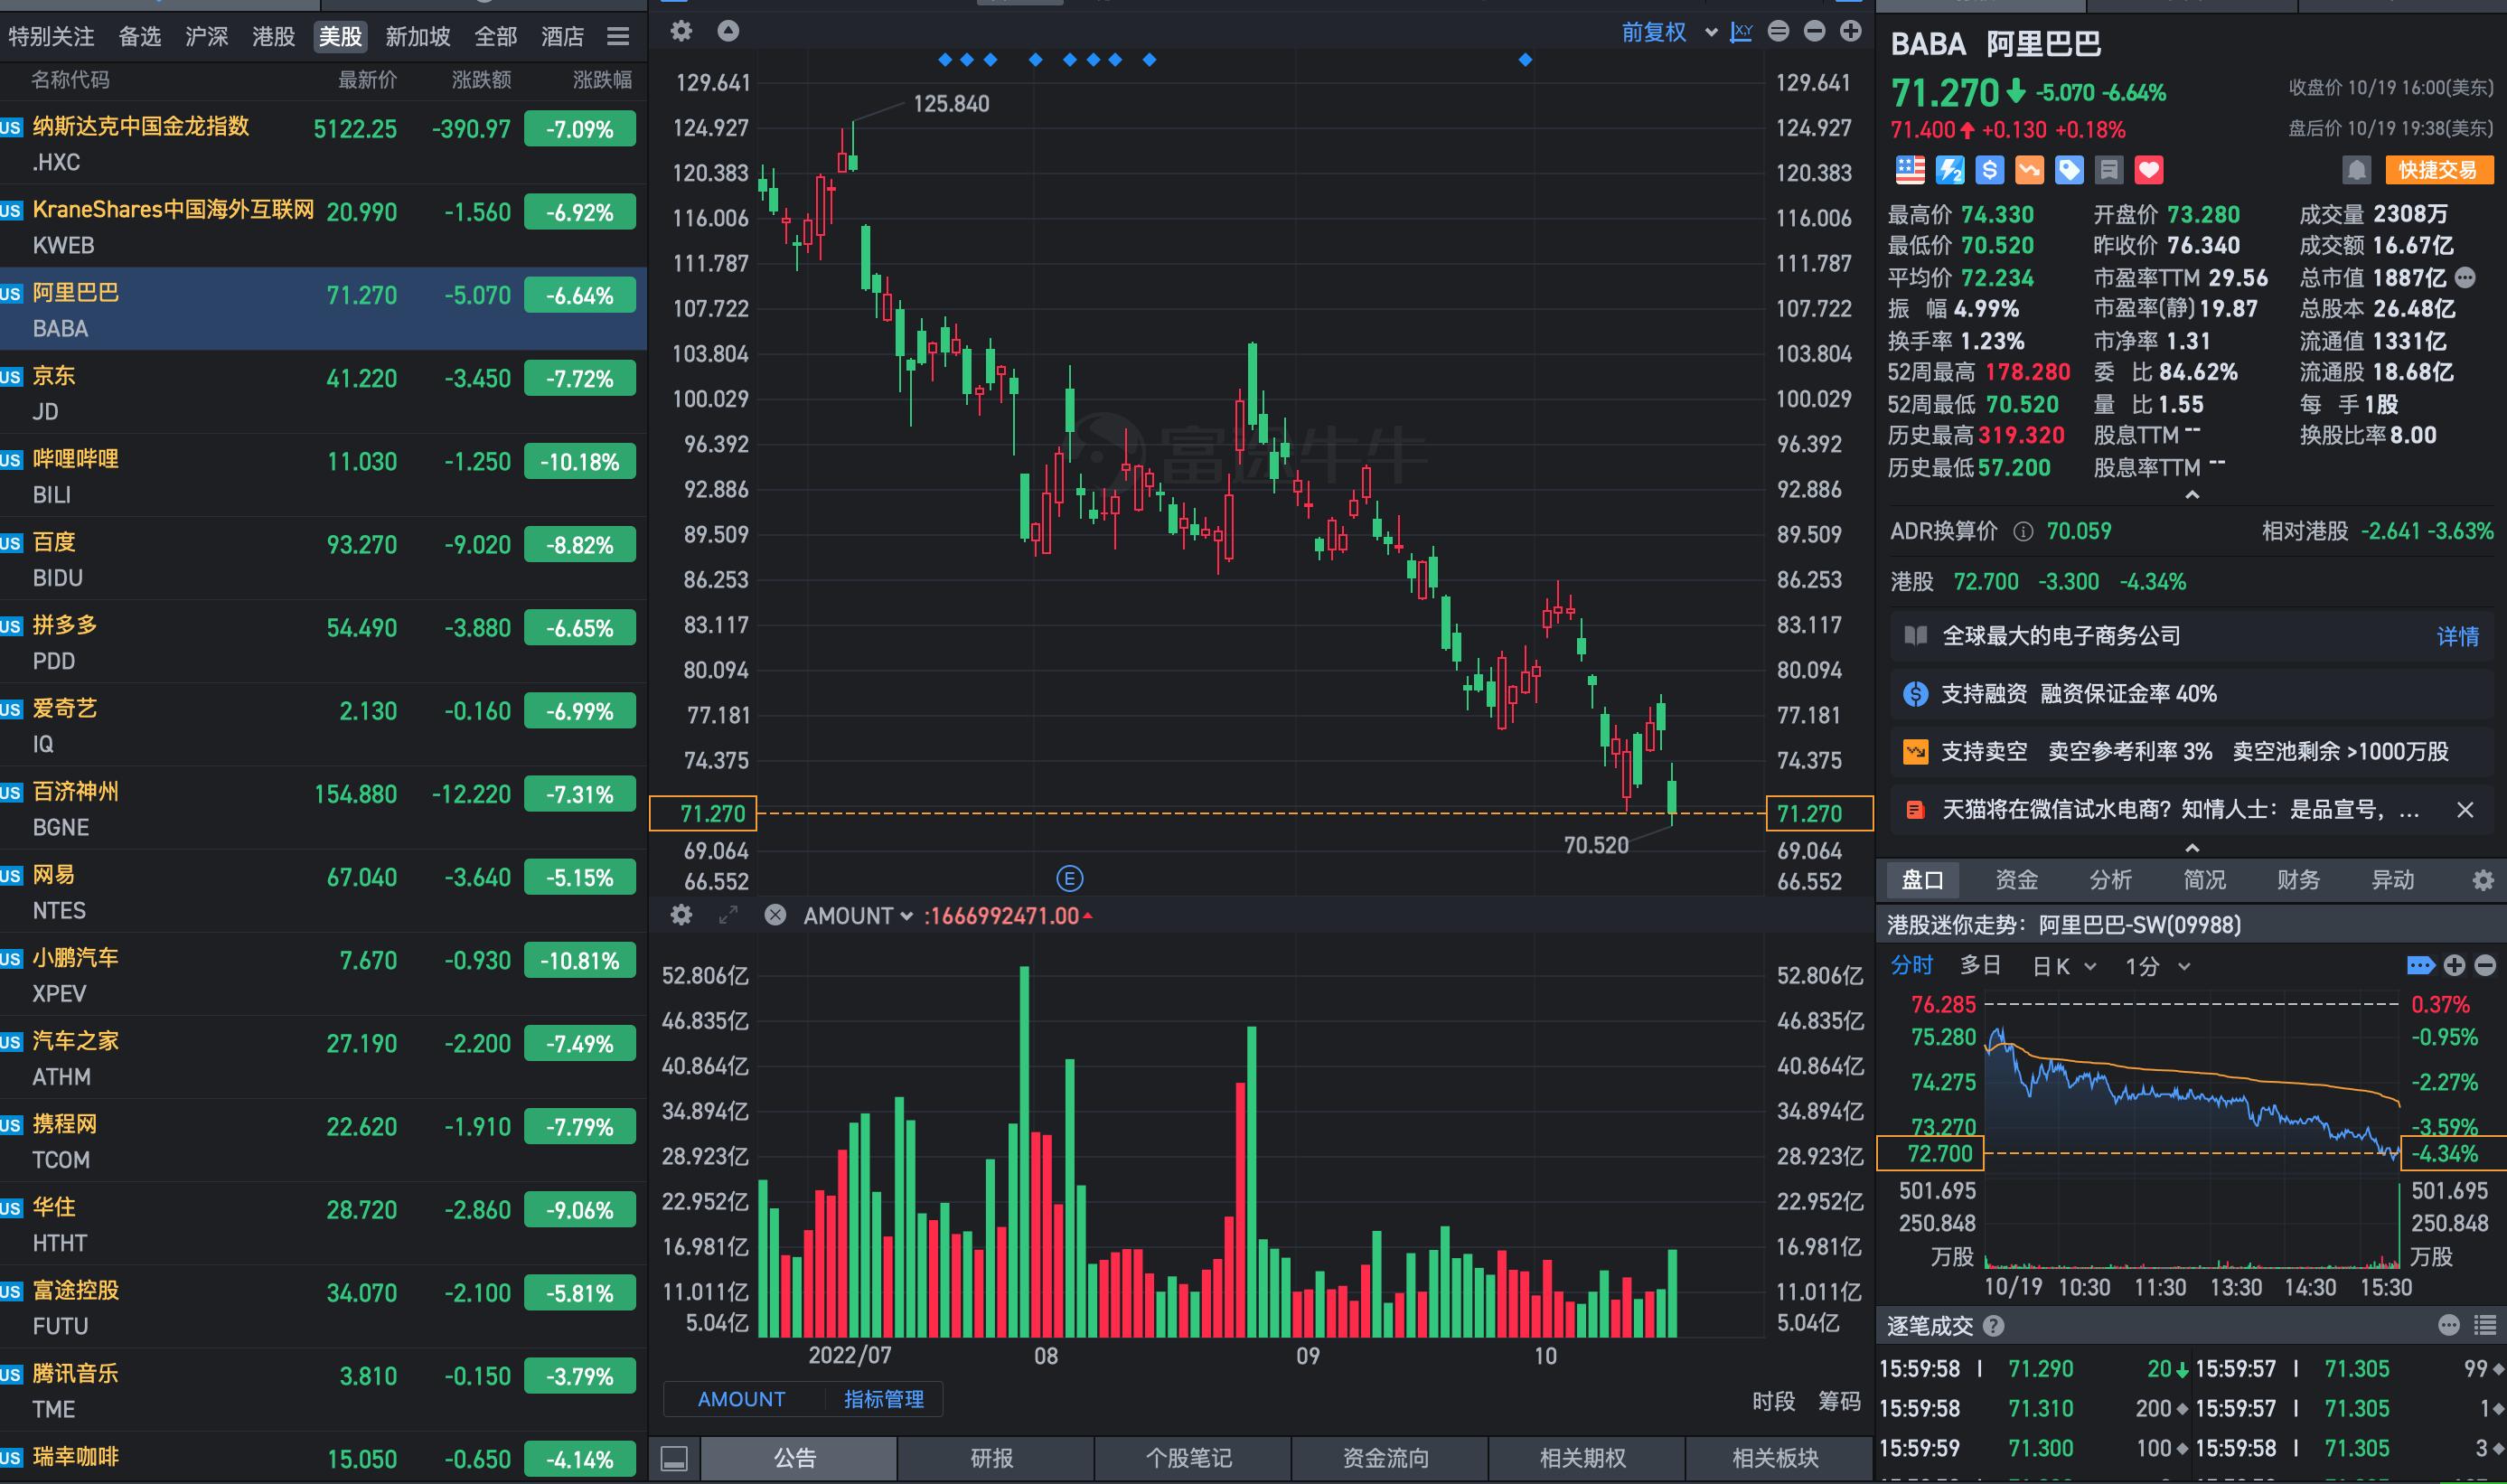Open the 资金流向 bottom tab

click(x=1385, y=1459)
